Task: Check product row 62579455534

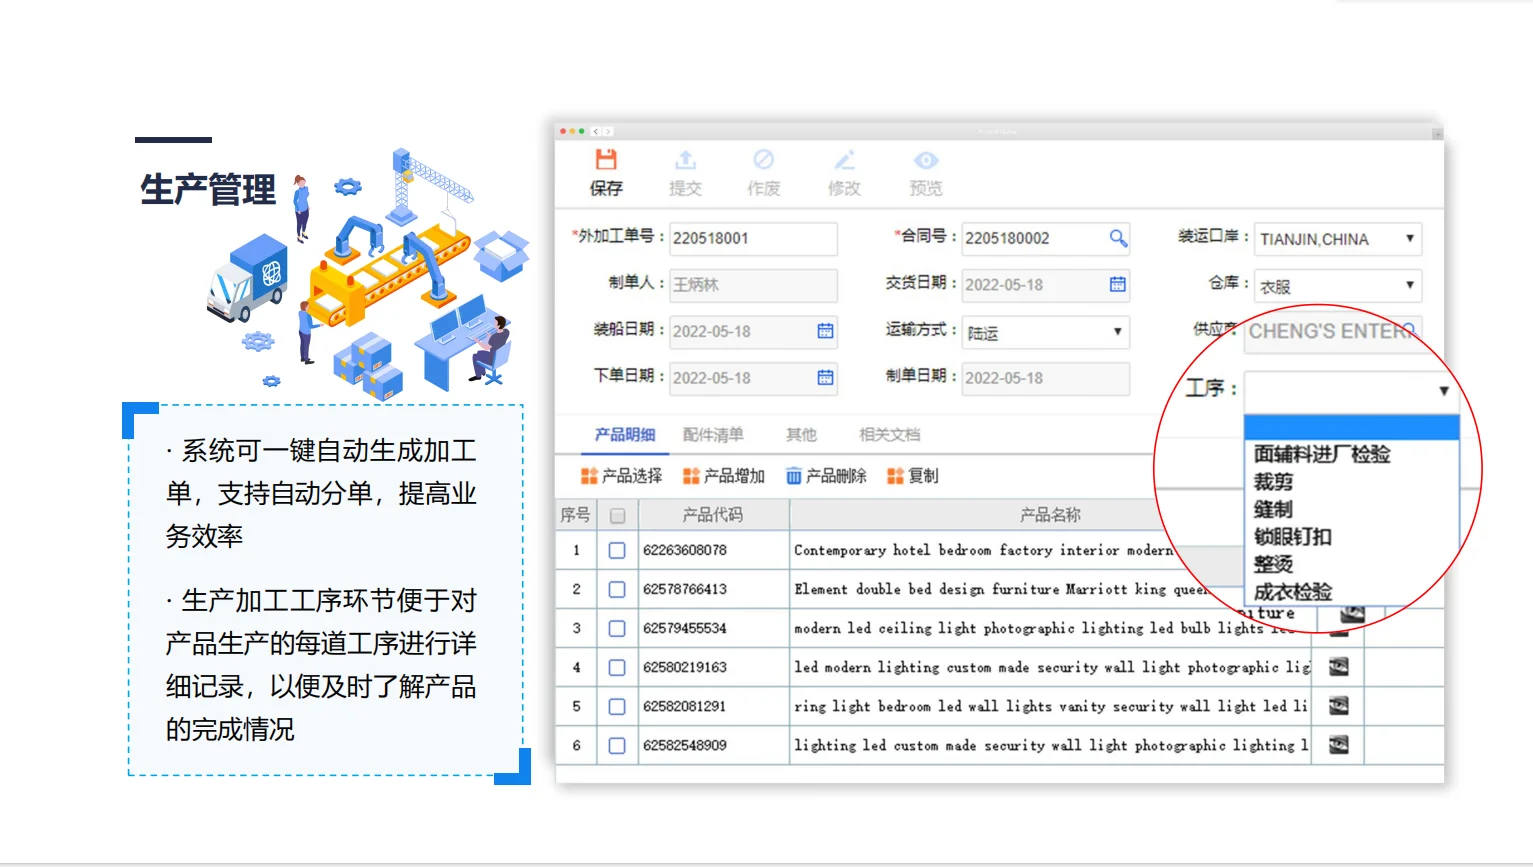Action: 617,628
